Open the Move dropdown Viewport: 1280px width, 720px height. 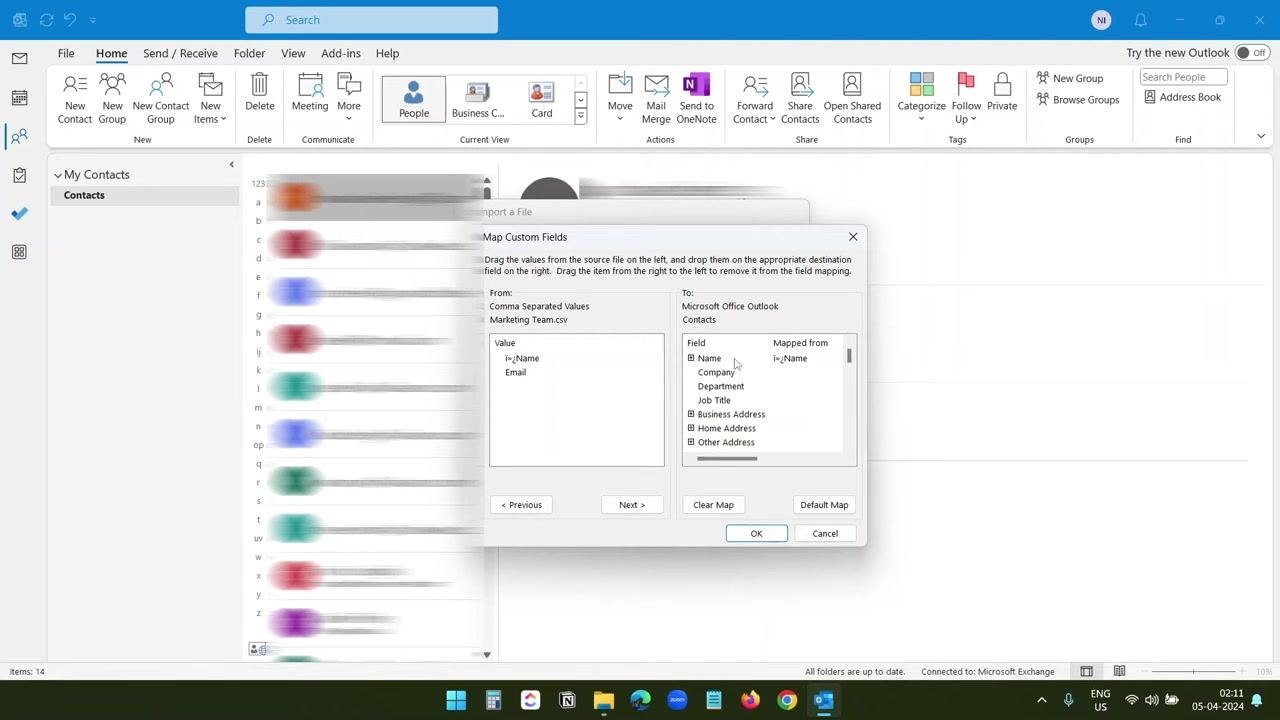(620, 98)
